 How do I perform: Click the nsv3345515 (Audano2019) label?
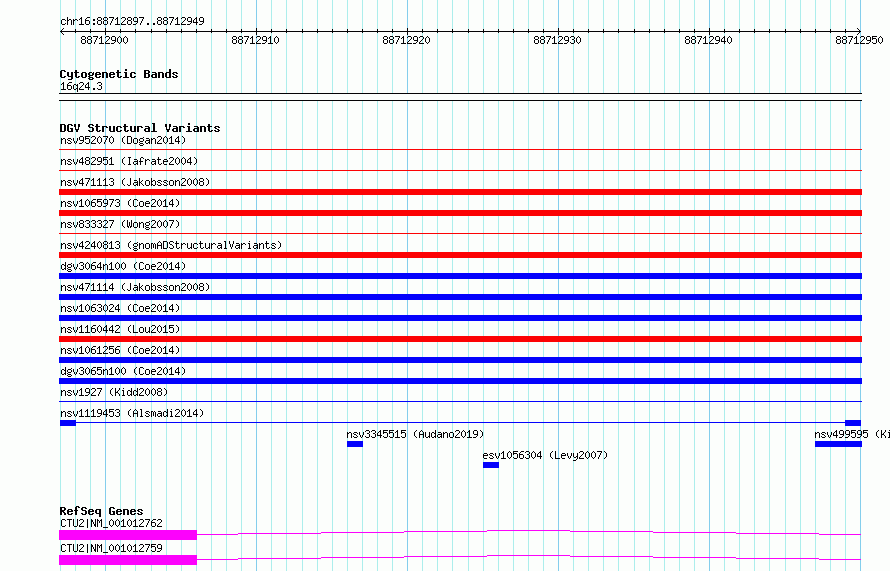(415, 434)
